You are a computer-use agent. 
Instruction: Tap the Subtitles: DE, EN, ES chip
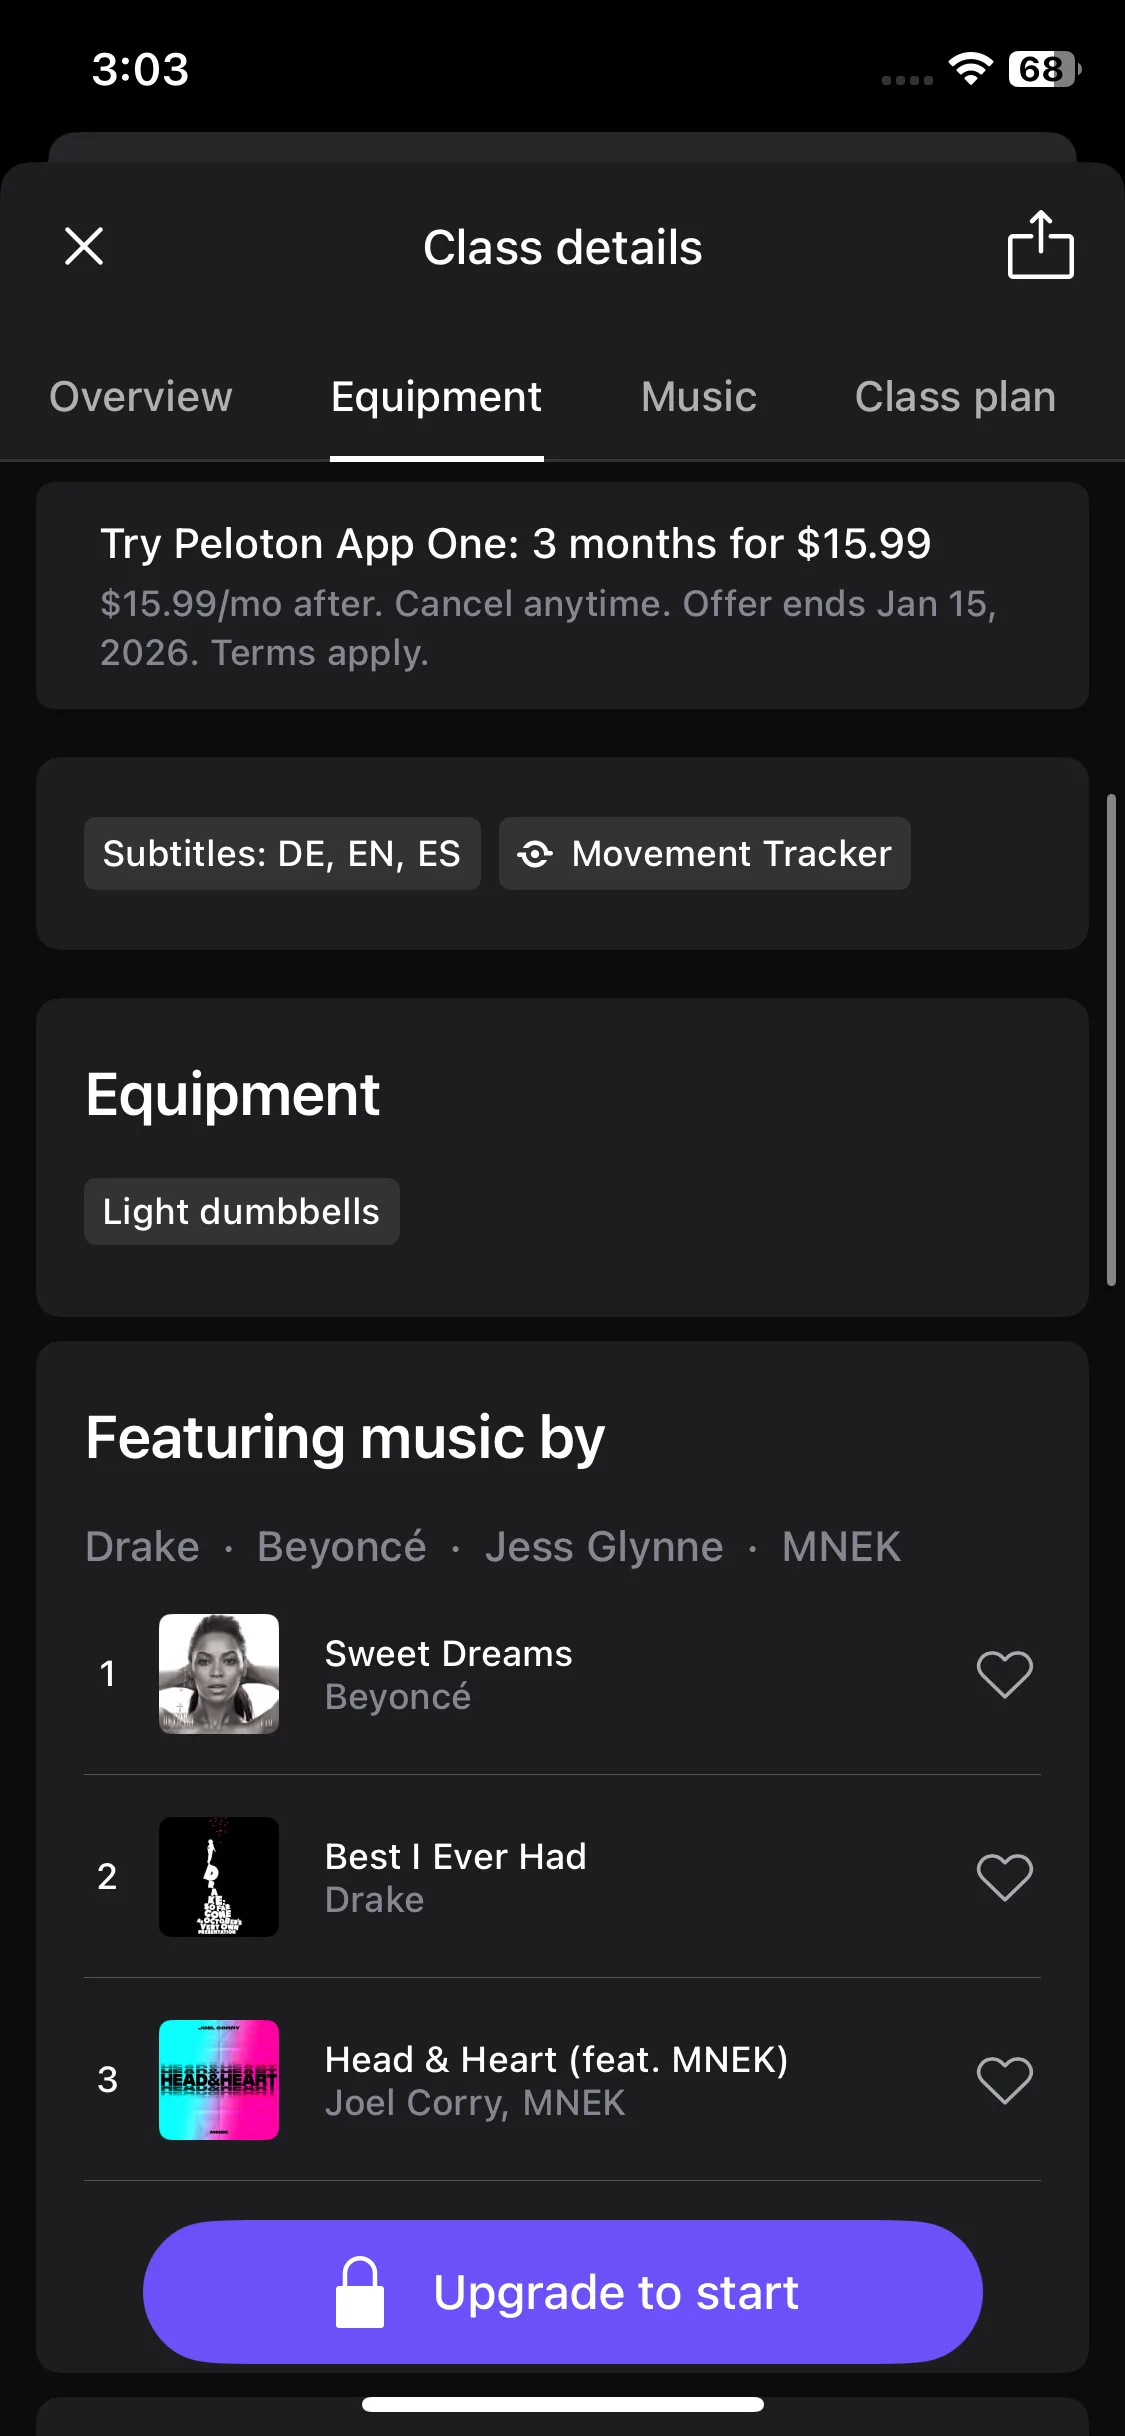(x=282, y=854)
